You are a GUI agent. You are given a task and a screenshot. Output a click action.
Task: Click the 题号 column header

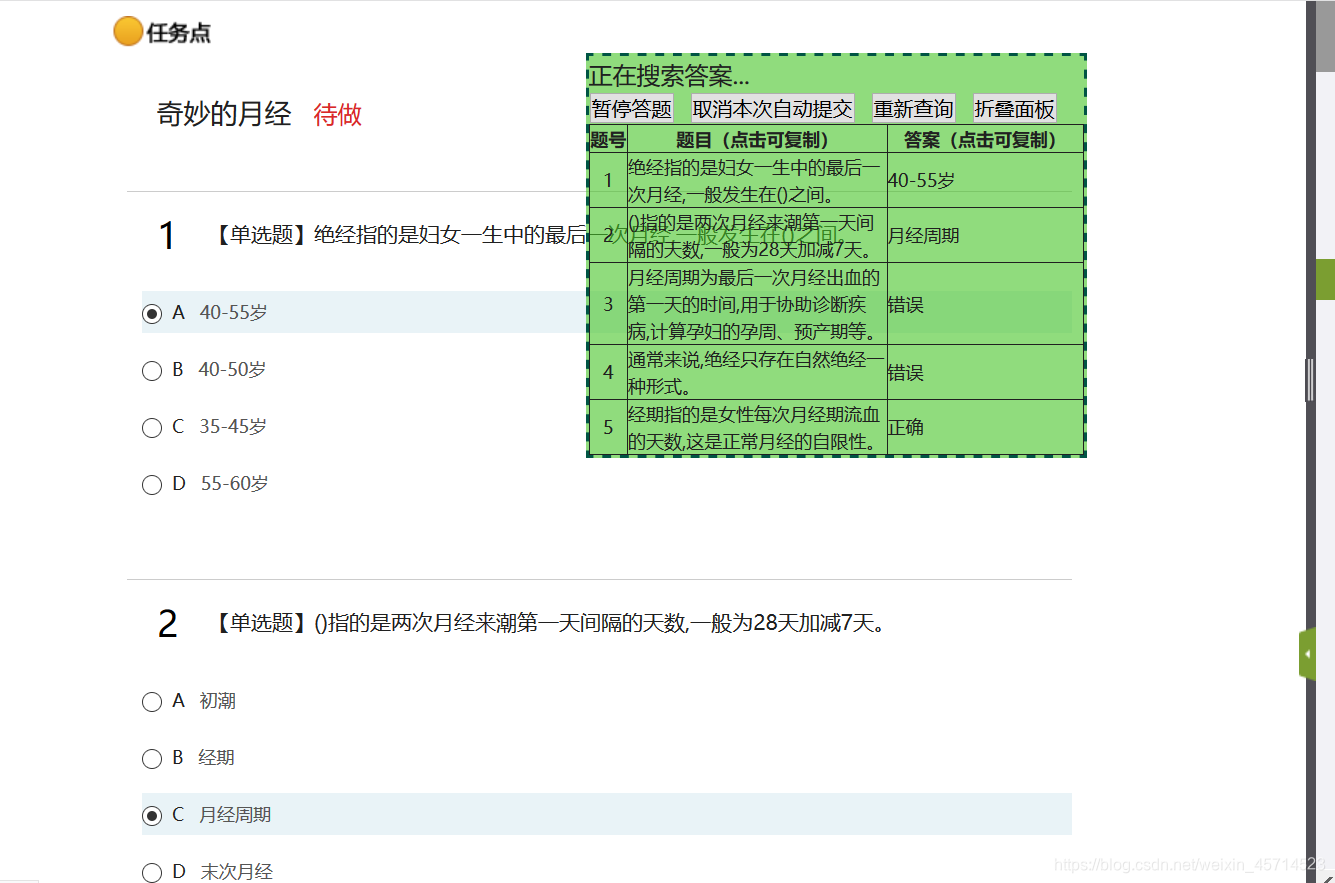(x=608, y=140)
